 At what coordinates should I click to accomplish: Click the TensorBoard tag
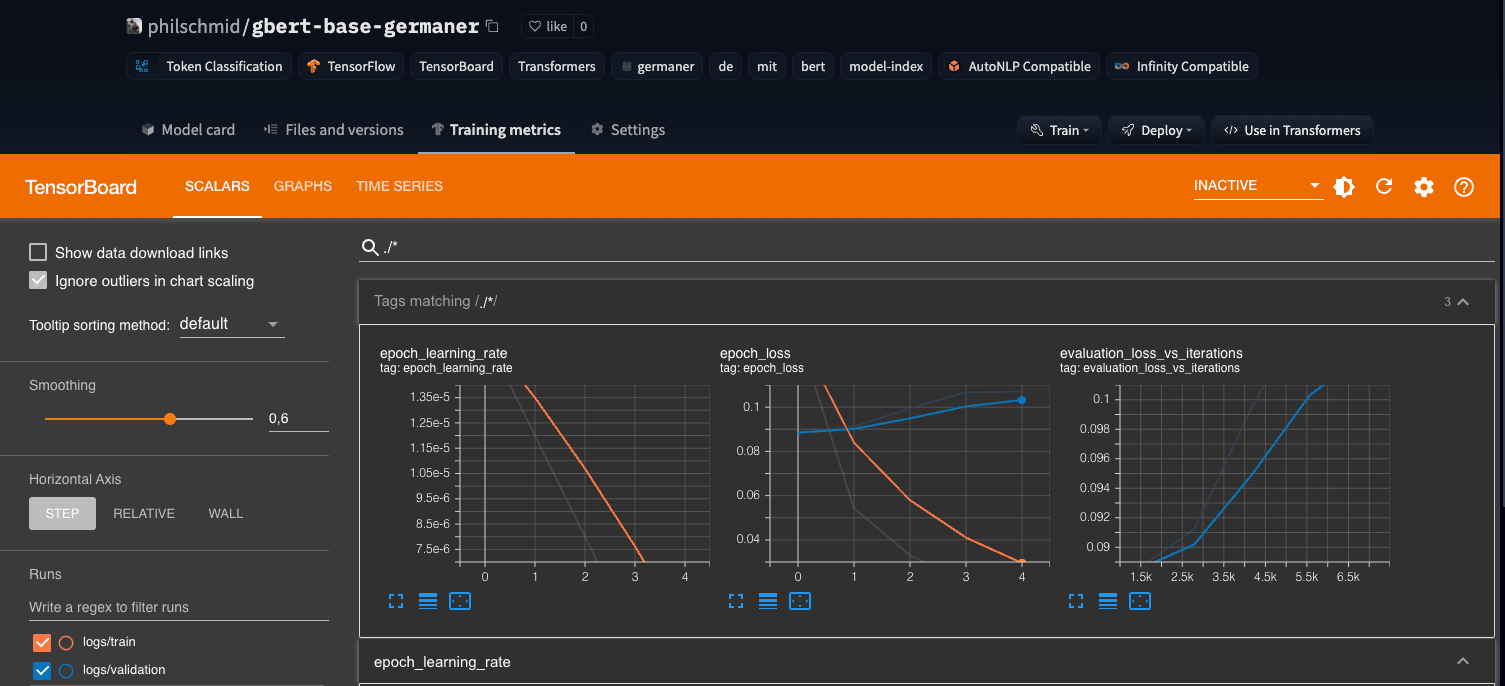[456, 66]
